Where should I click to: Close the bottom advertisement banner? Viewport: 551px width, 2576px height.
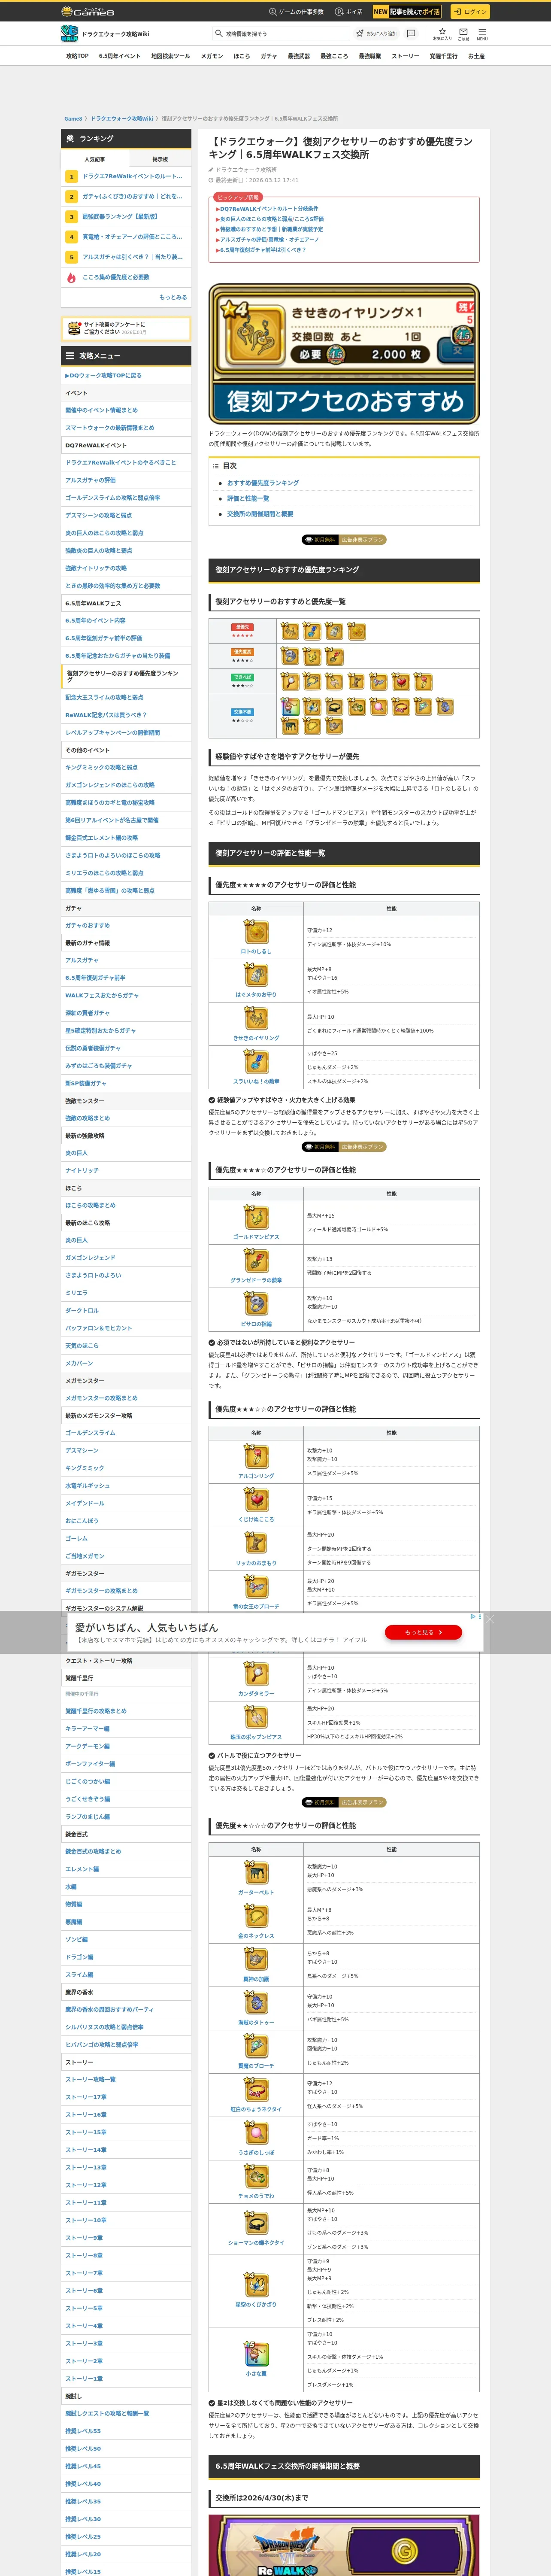tap(489, 1619)
